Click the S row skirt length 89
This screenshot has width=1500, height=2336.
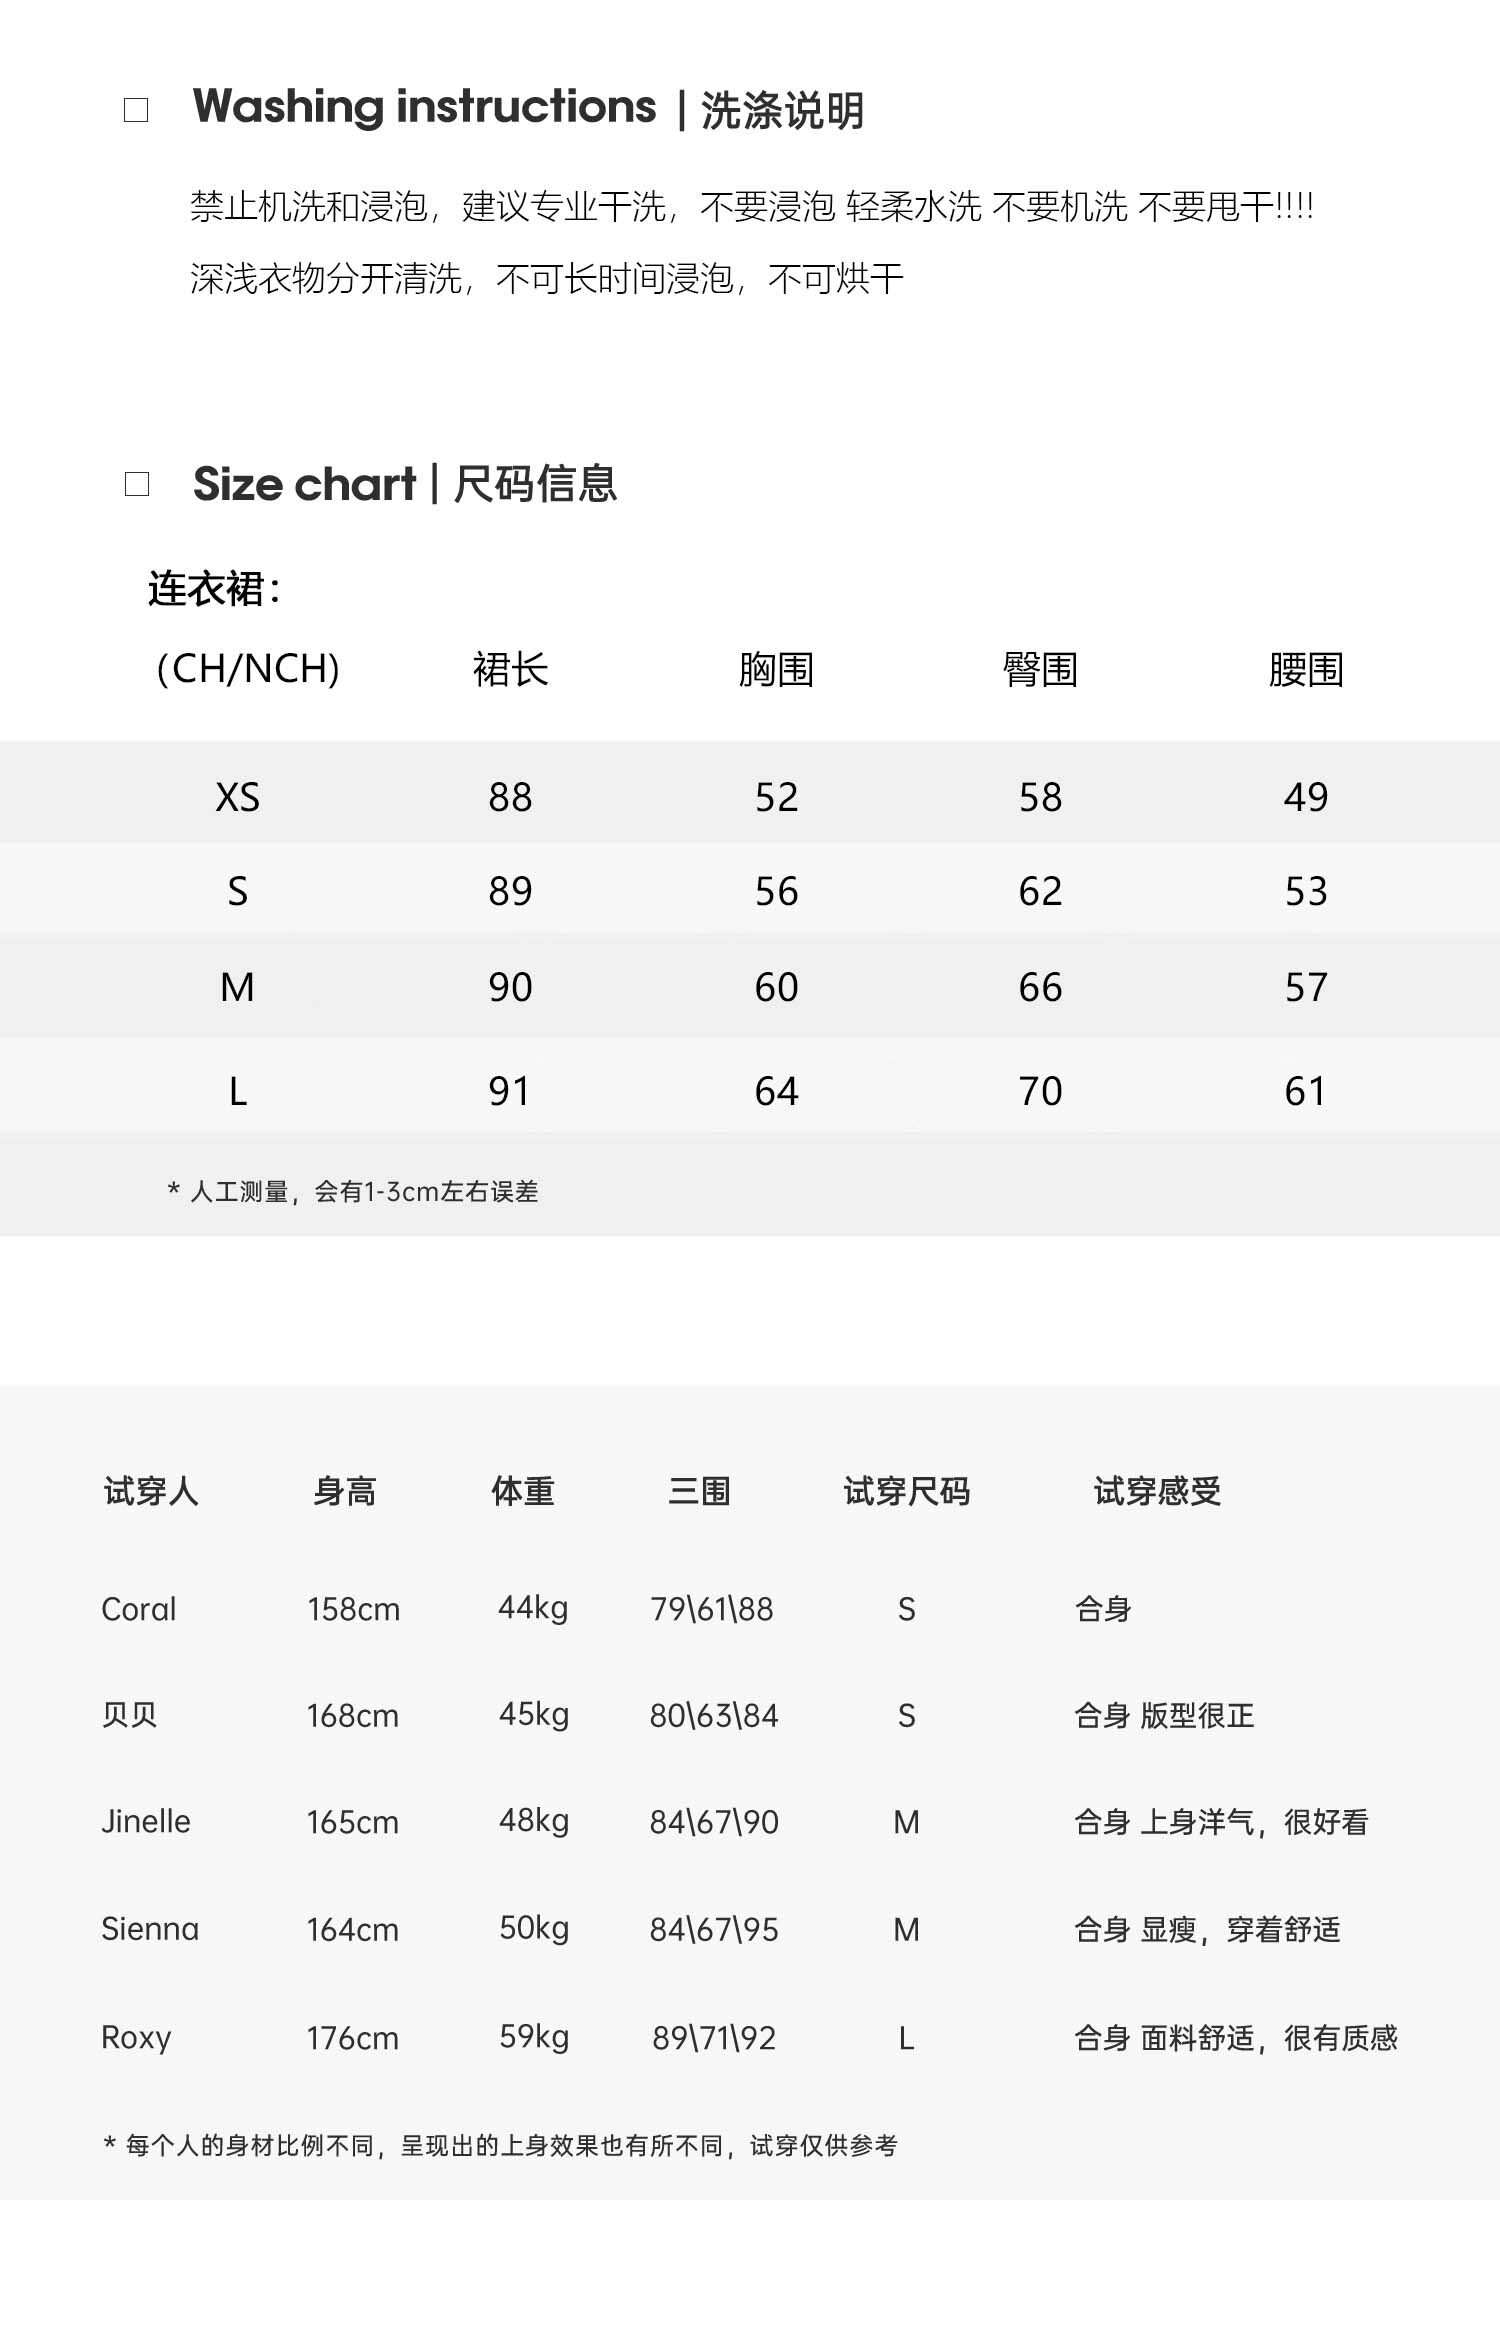pos(510,892)
